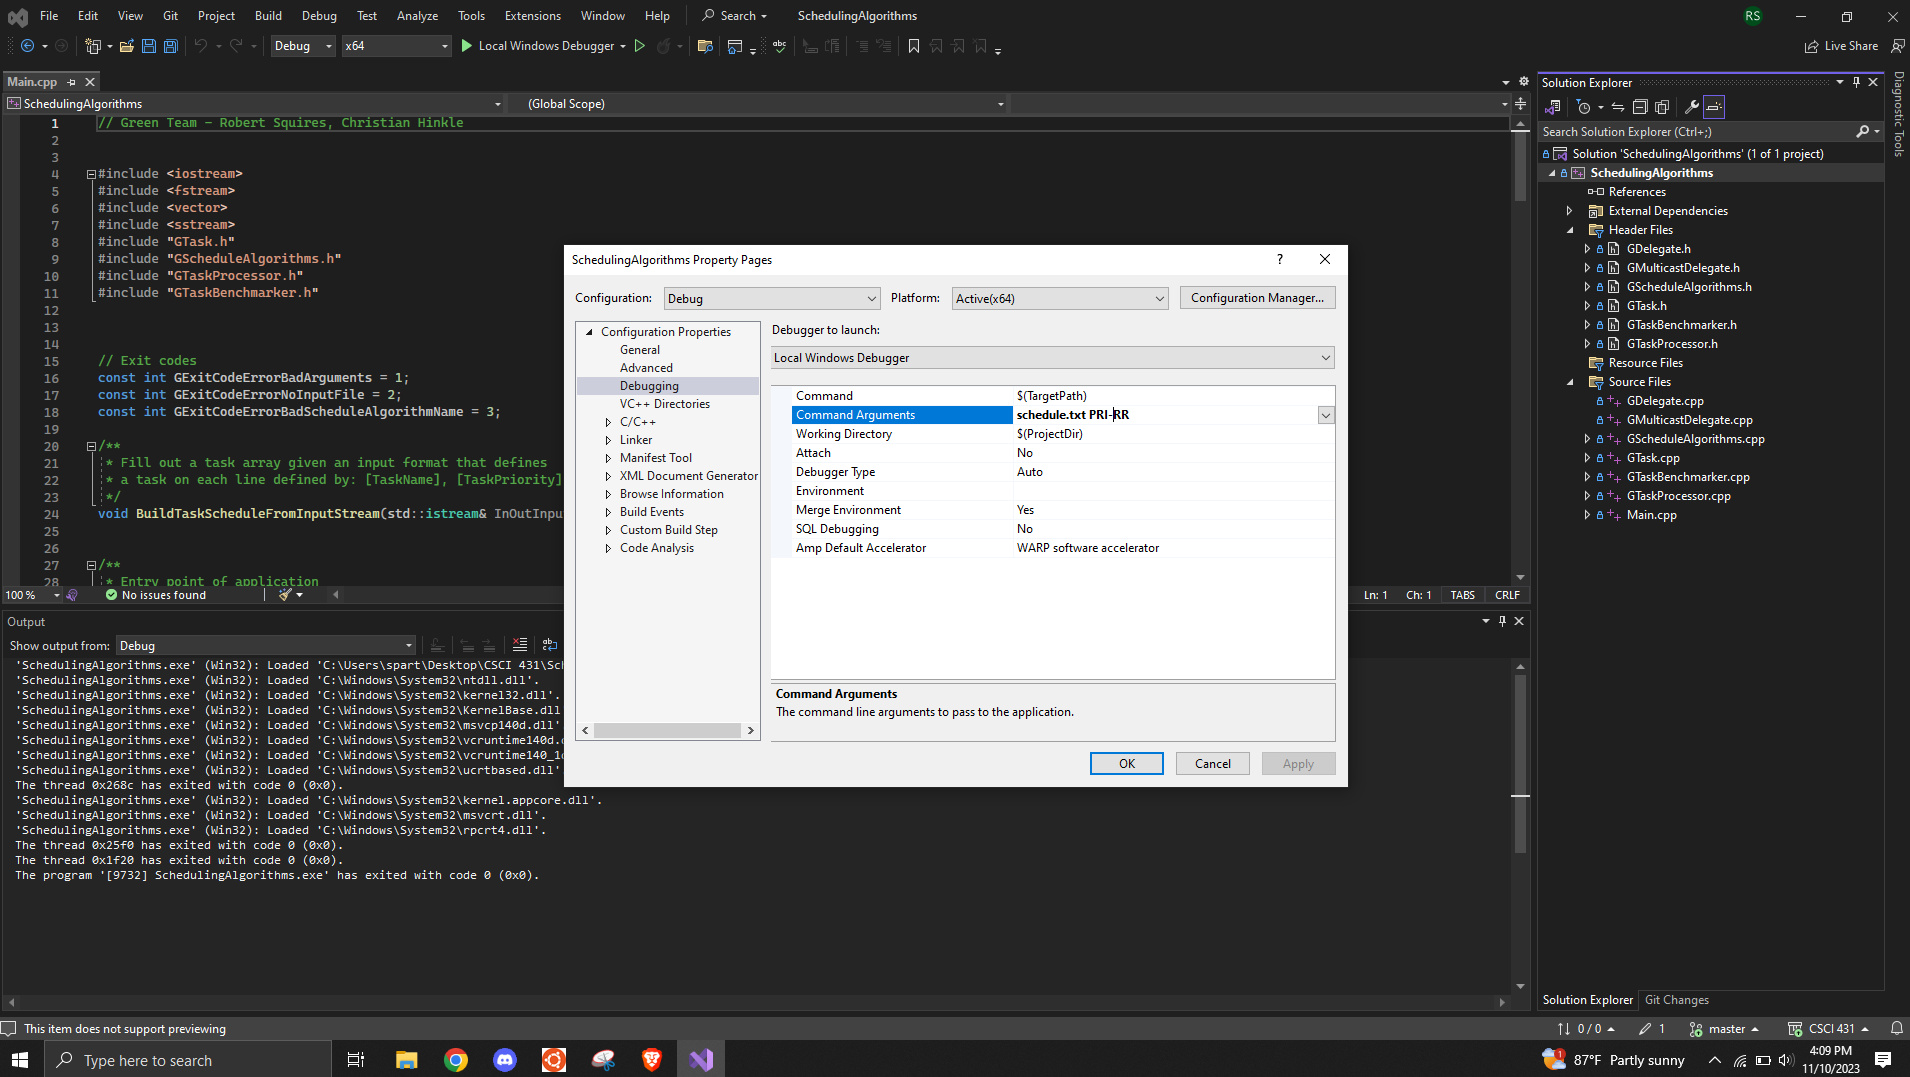Click the Show All Files icon
1910x1077 pixels.
point(1662,107)
